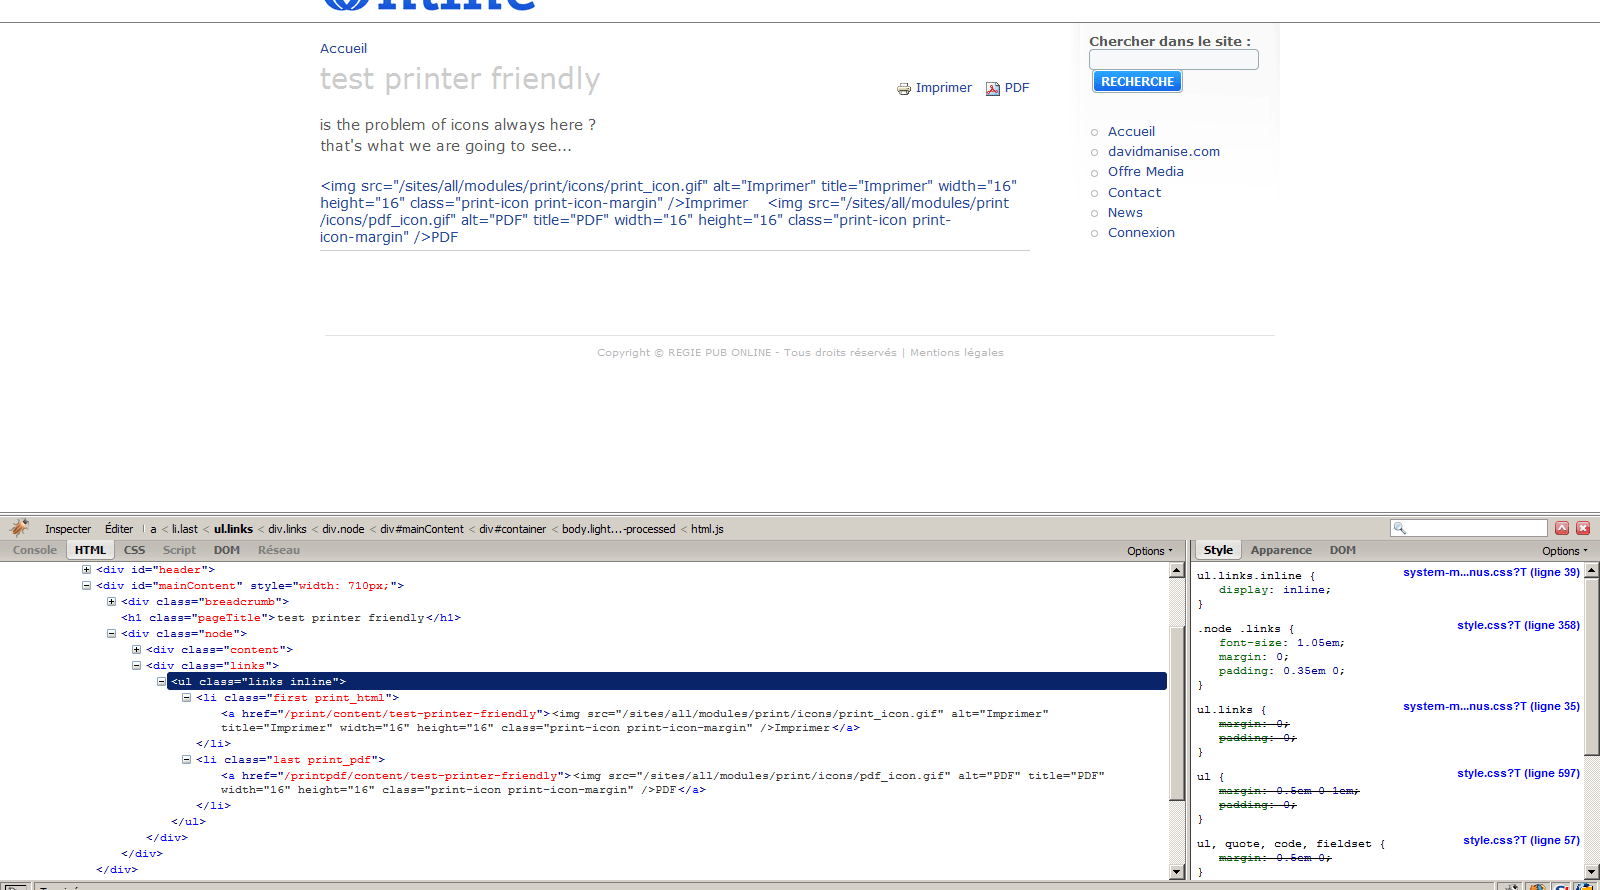Viewport: 1600px width, 890px height.
Task: Click the RECHERCHE search button
Action: tap(1137, 82)
